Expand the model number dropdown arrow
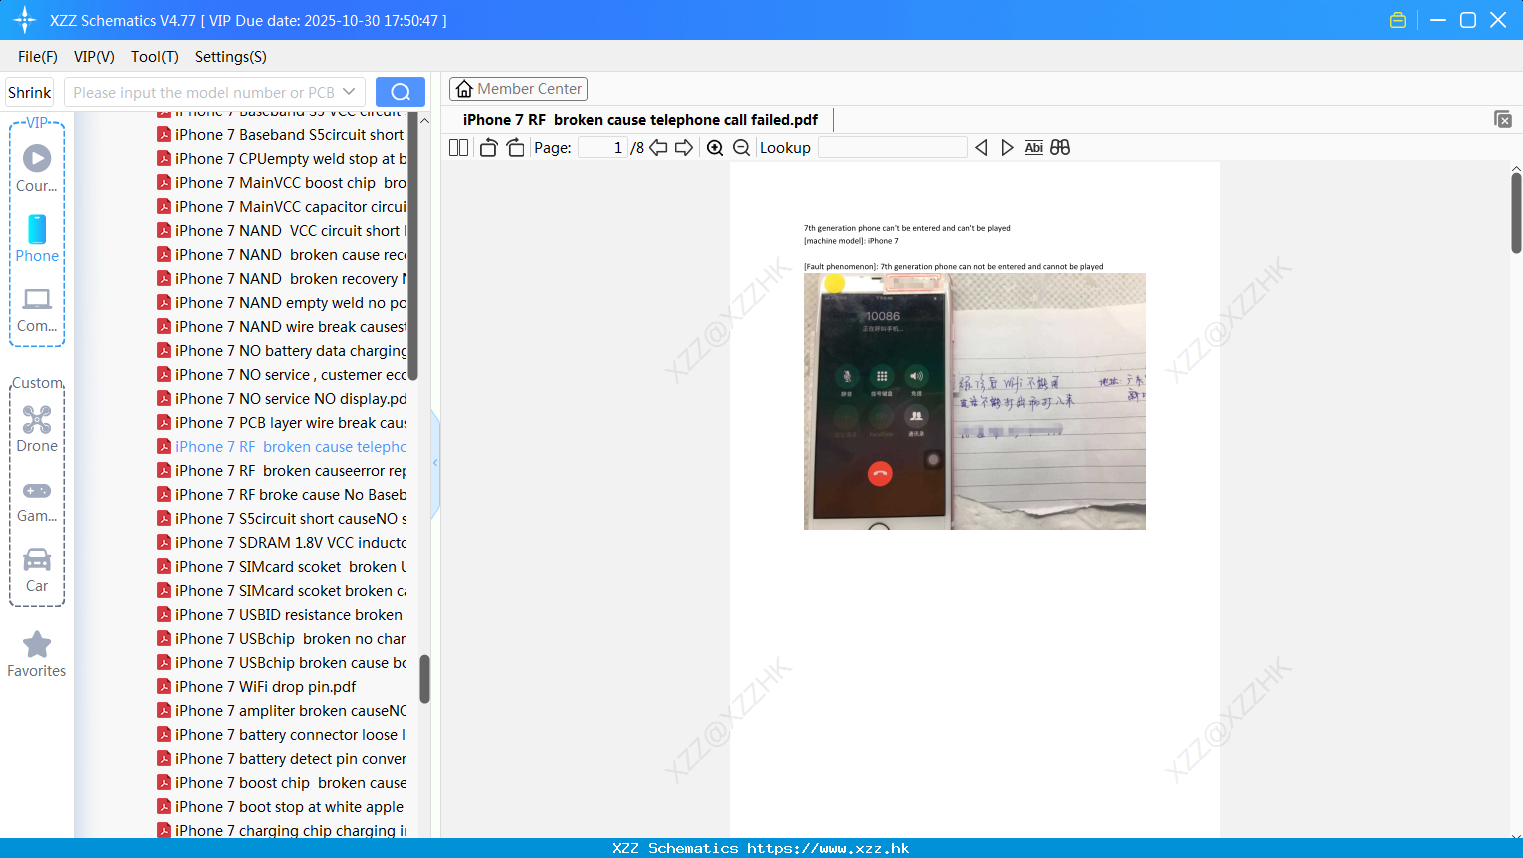This screenshot has width=1523, height=858. pyautogui.click(x=349, y=92)
